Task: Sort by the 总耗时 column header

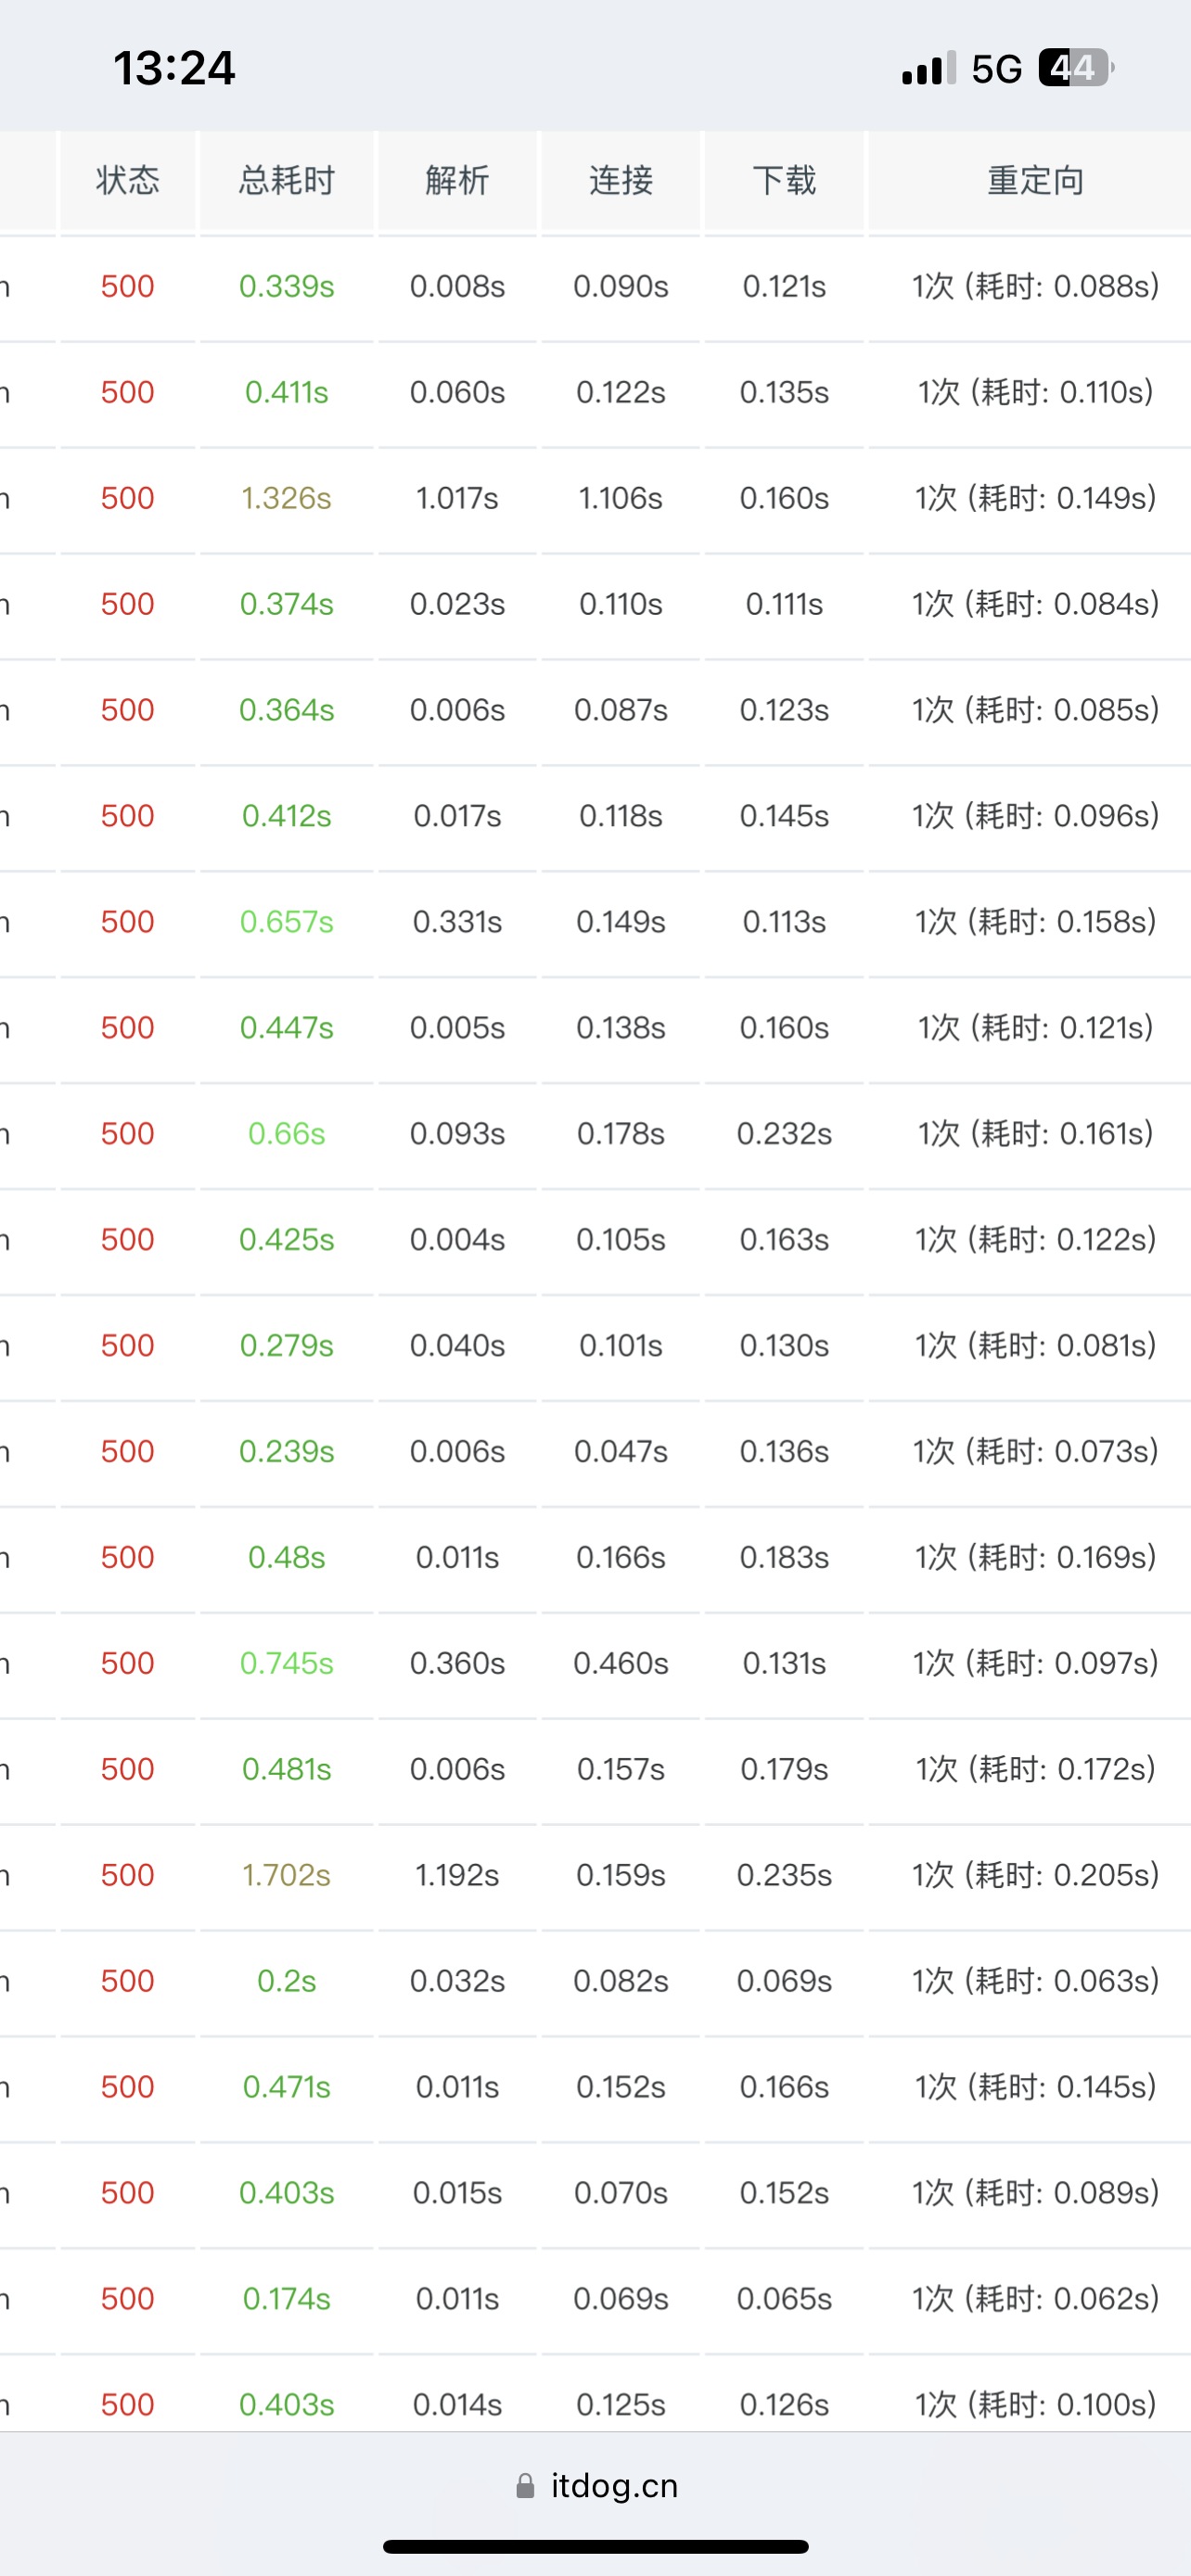Action: click(x=287, y=180)
